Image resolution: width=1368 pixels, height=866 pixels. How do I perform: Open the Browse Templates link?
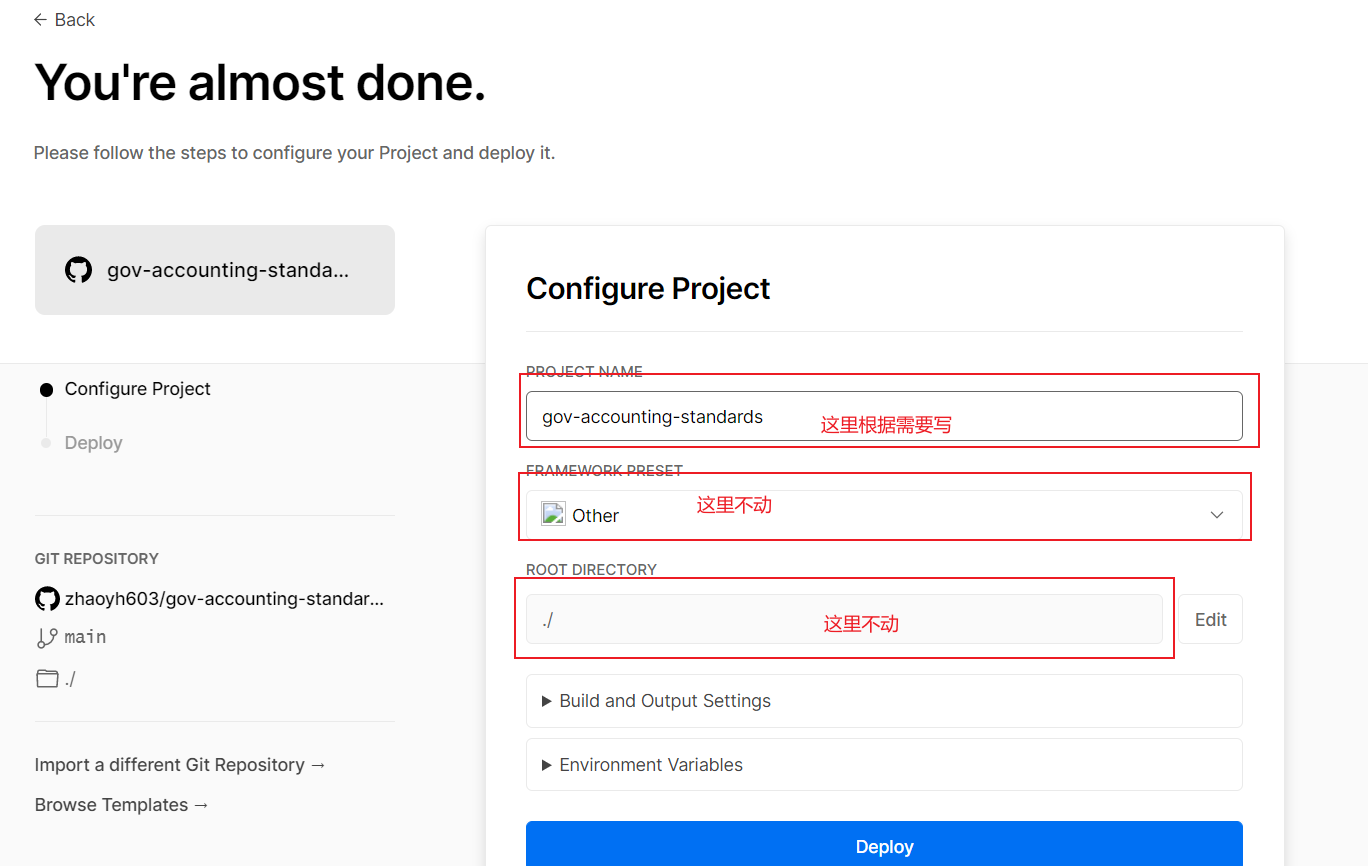122,805
